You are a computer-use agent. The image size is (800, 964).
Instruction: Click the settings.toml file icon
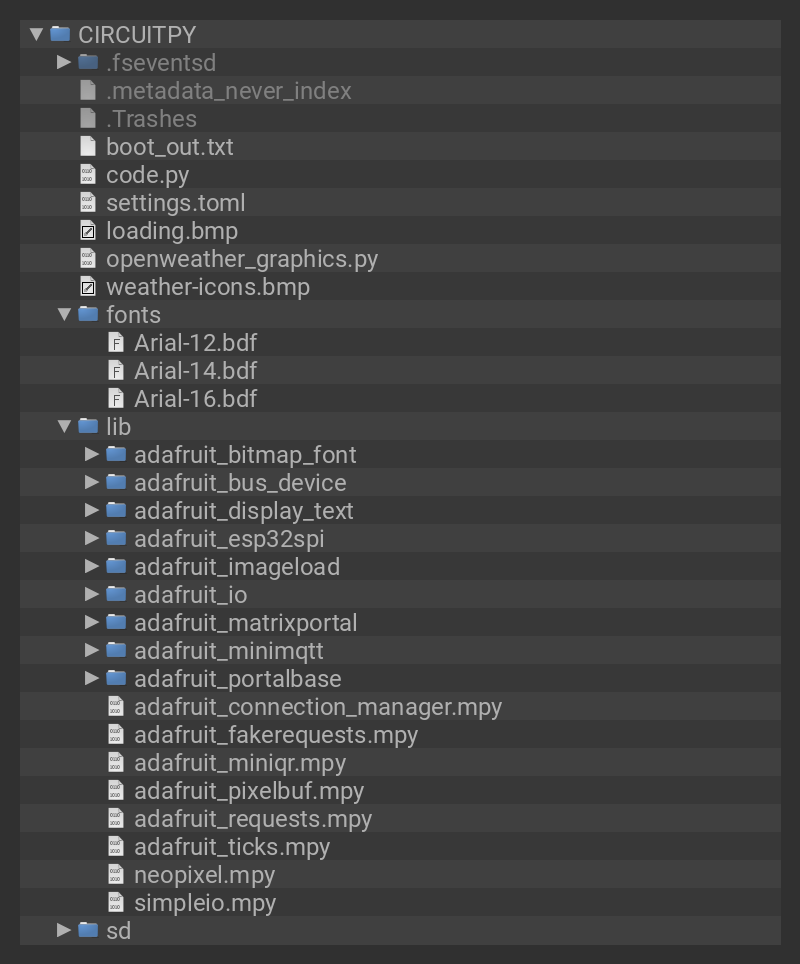tap(88, 203)
